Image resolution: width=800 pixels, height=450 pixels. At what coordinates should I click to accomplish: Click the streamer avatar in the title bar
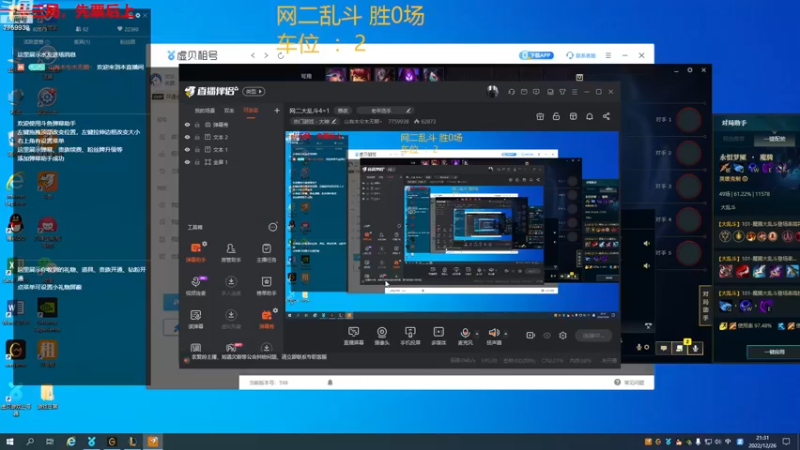click(x=492, y=91)
